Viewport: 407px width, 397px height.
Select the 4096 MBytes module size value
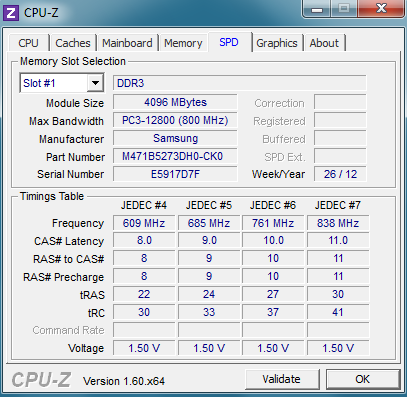[175, 102]
